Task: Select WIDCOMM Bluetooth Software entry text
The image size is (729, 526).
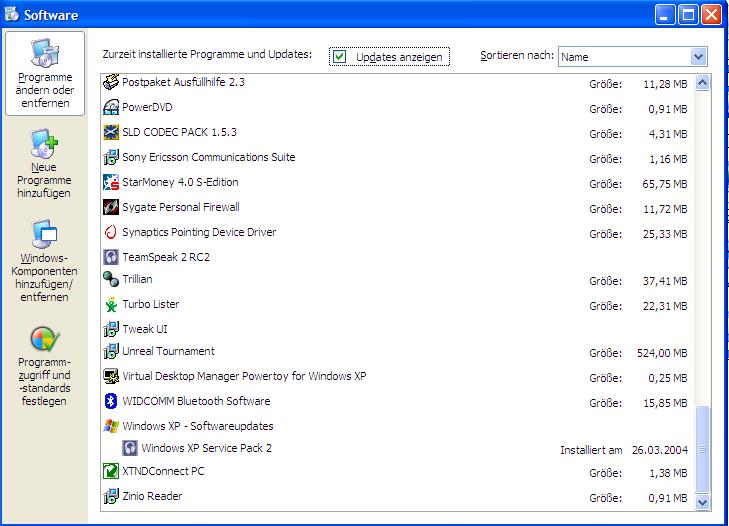Action: pos(196,401)
